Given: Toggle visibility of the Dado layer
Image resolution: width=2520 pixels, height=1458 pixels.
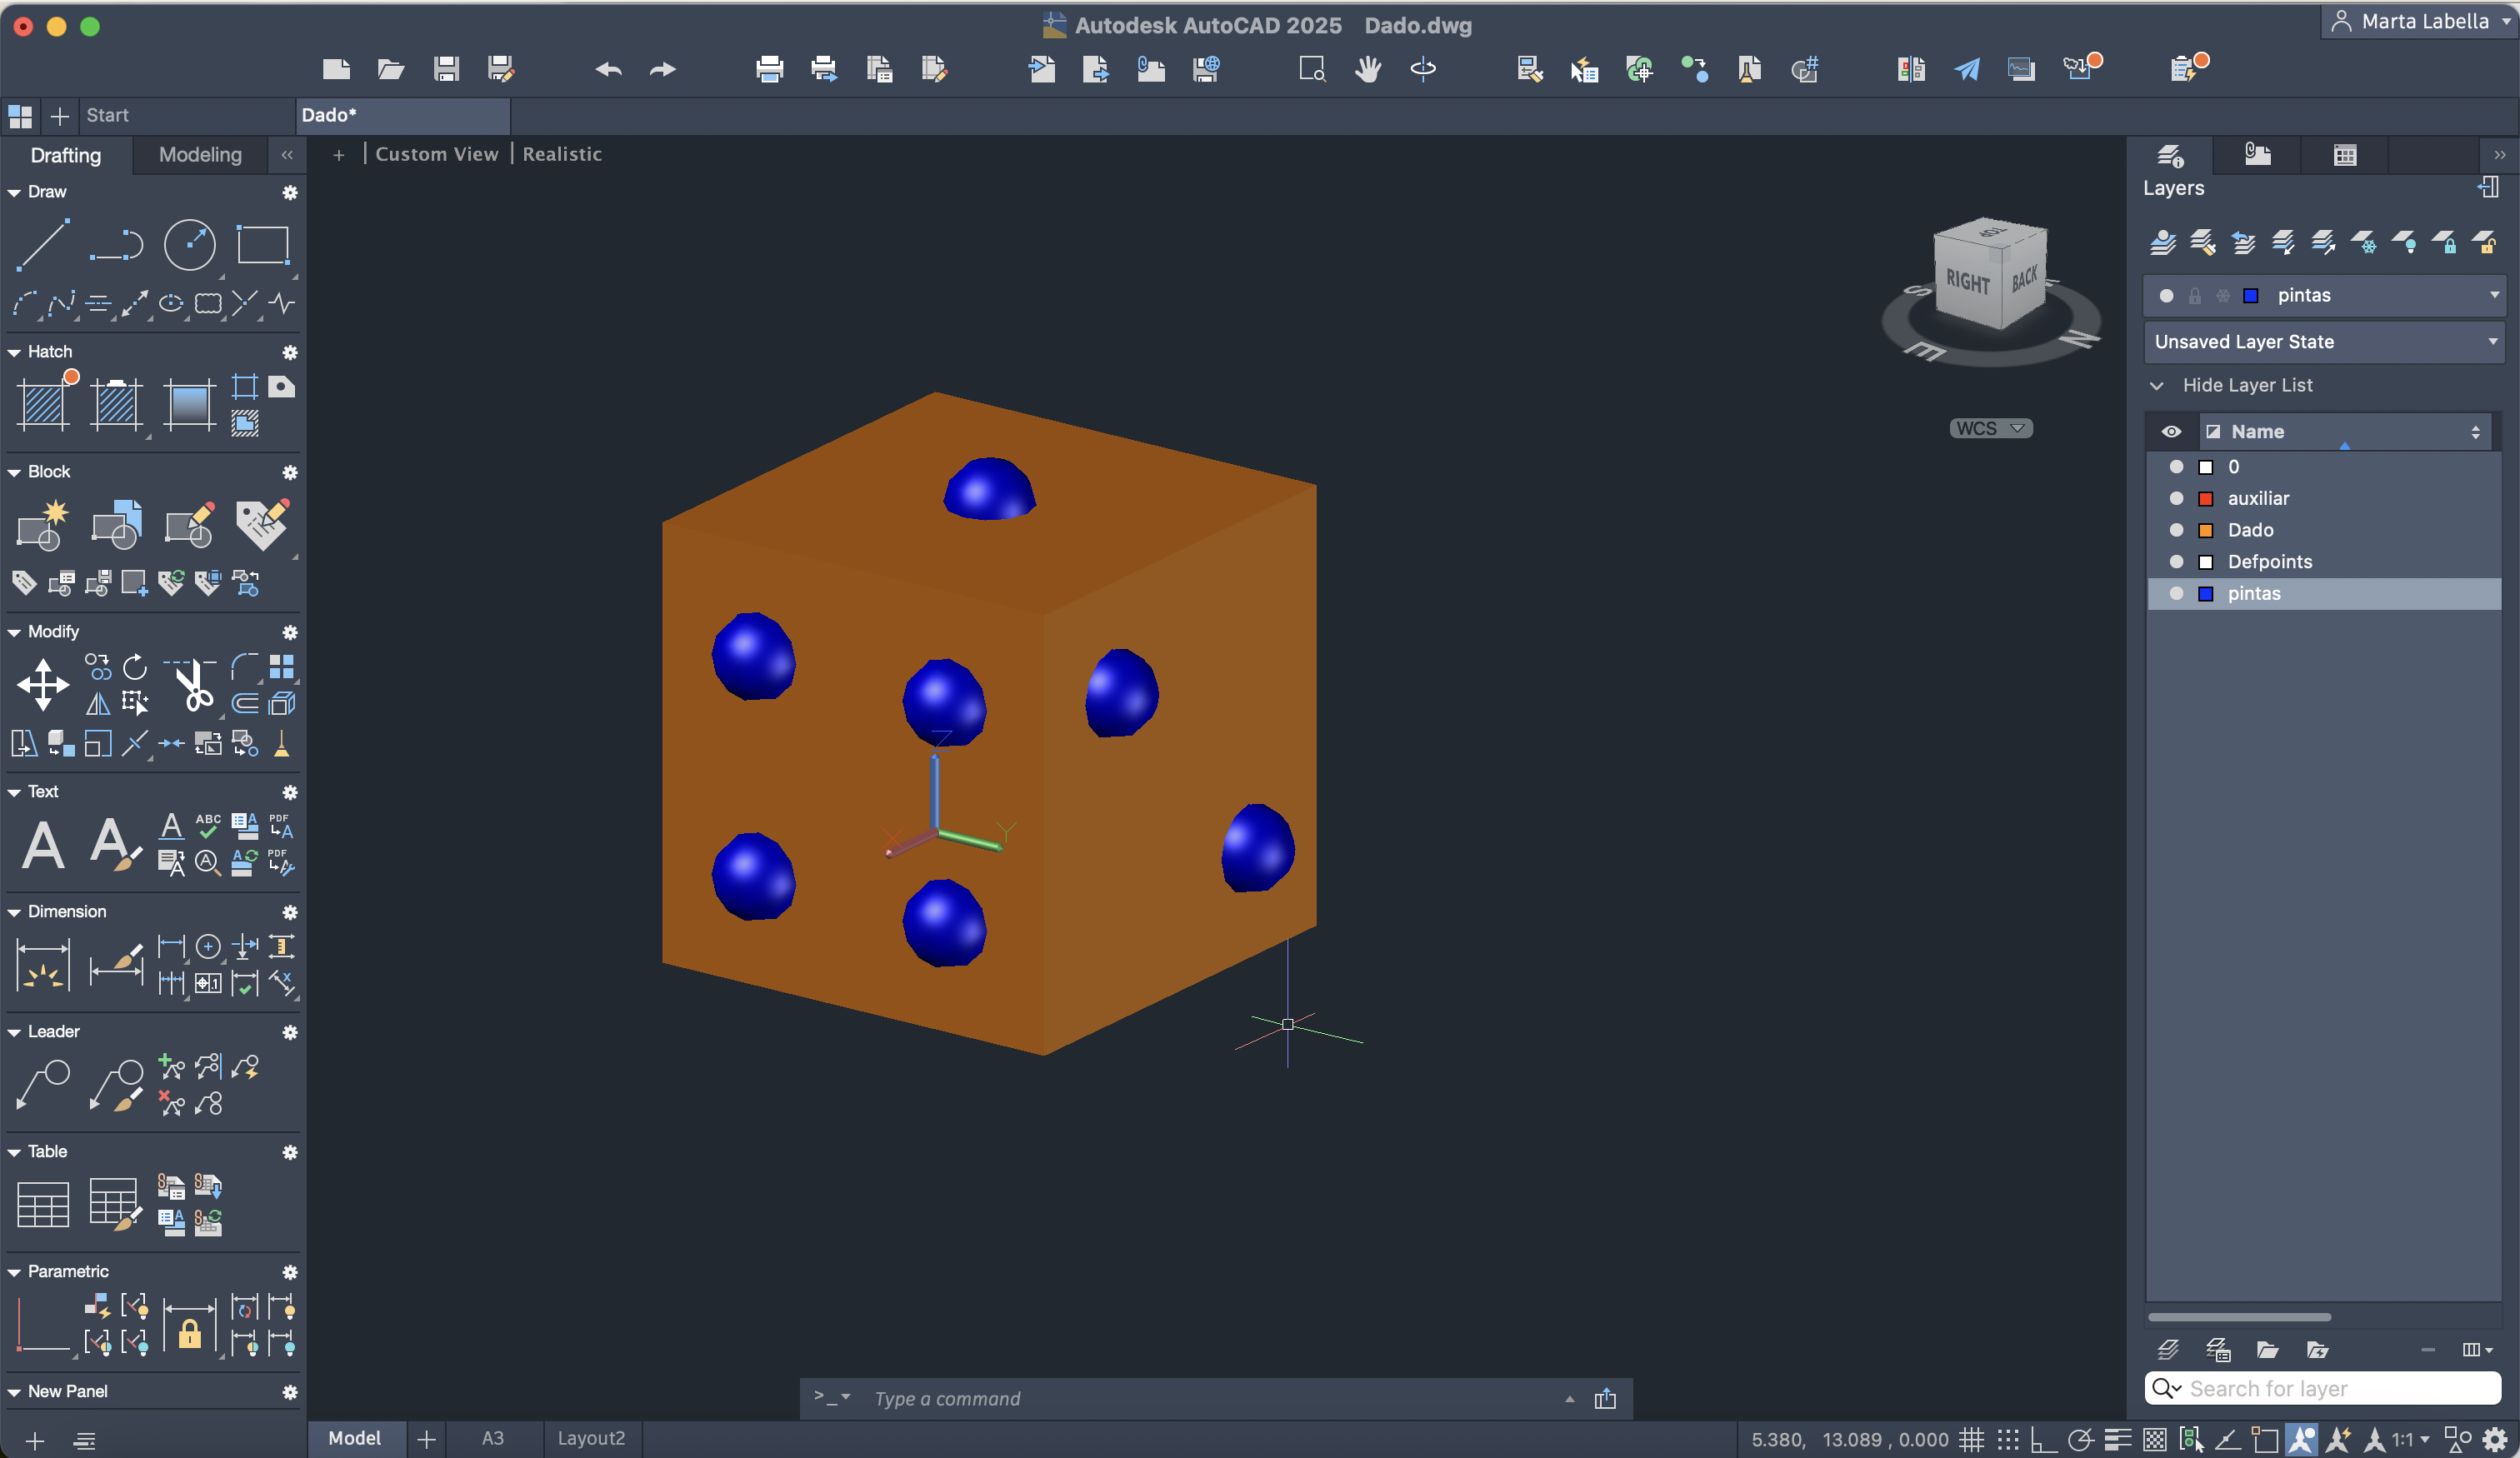Looking at the screenshot, I should [2176, 530].
